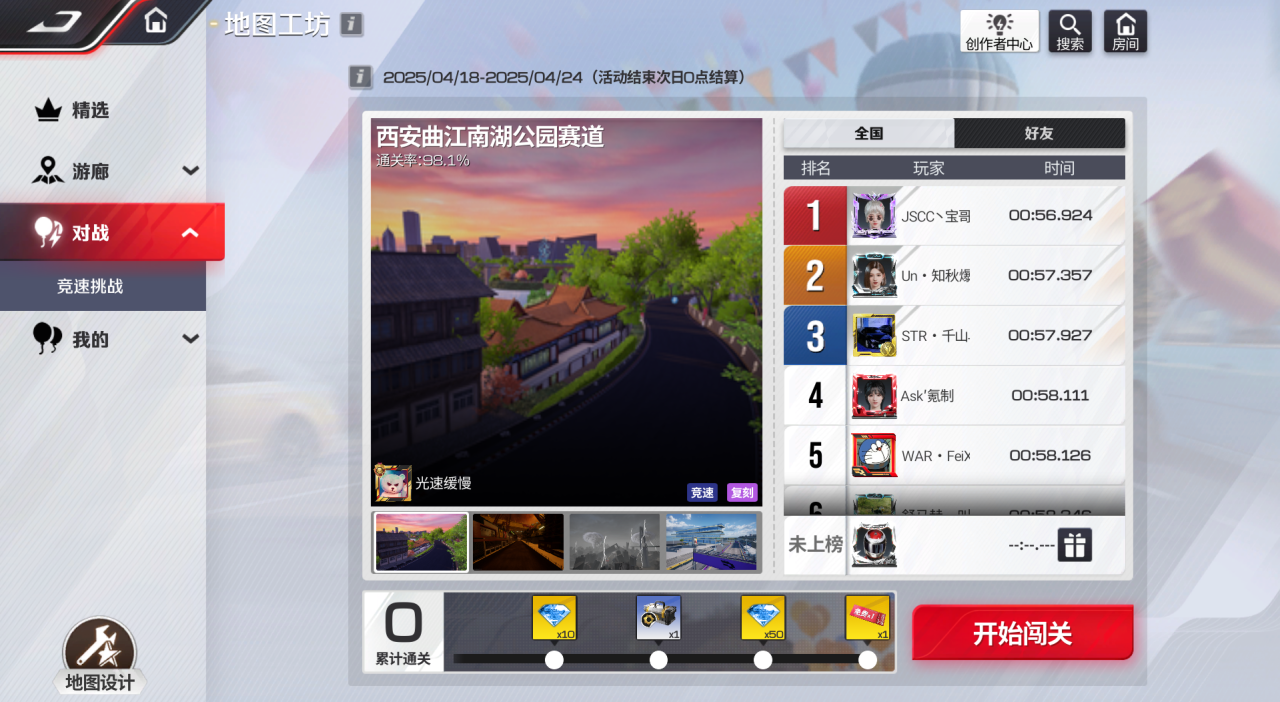The image size is (1280, 702).
Task: Select the 竞速挑战 submenu item
Action: (90, 286)
